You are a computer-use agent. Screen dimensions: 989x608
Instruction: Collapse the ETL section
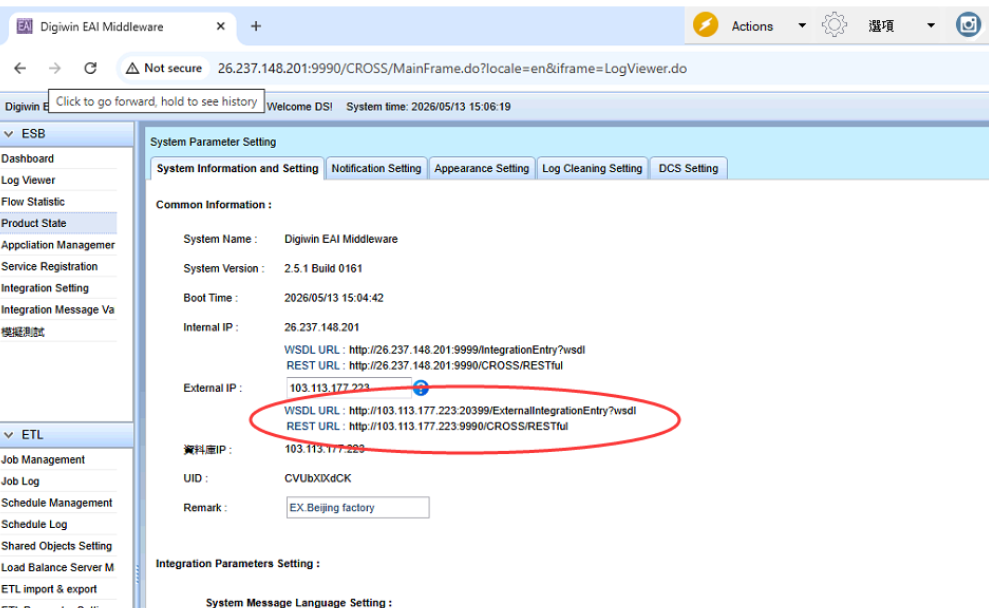click(x=9, y=435)
